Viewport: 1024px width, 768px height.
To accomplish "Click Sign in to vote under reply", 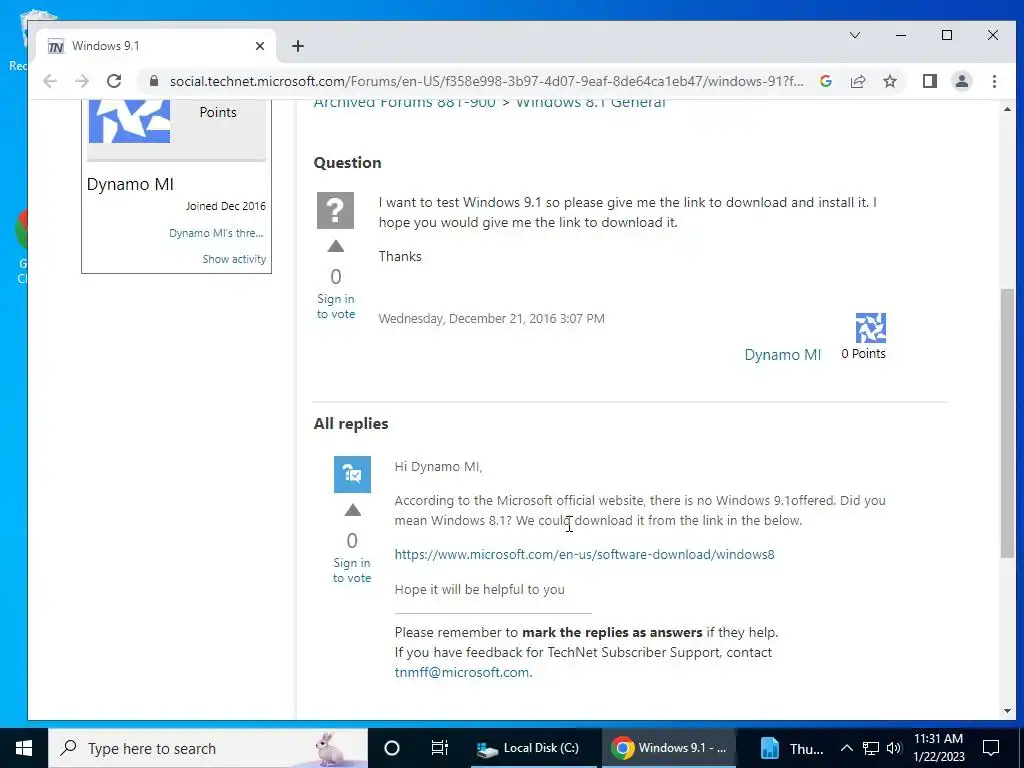I will click(x=352, y=570).
